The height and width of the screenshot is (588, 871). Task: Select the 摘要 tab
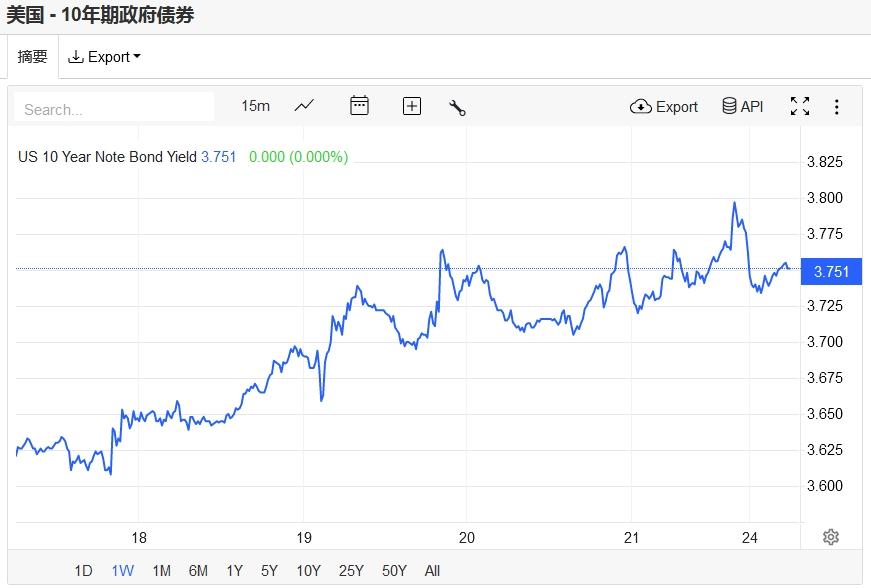pos(32,57)
